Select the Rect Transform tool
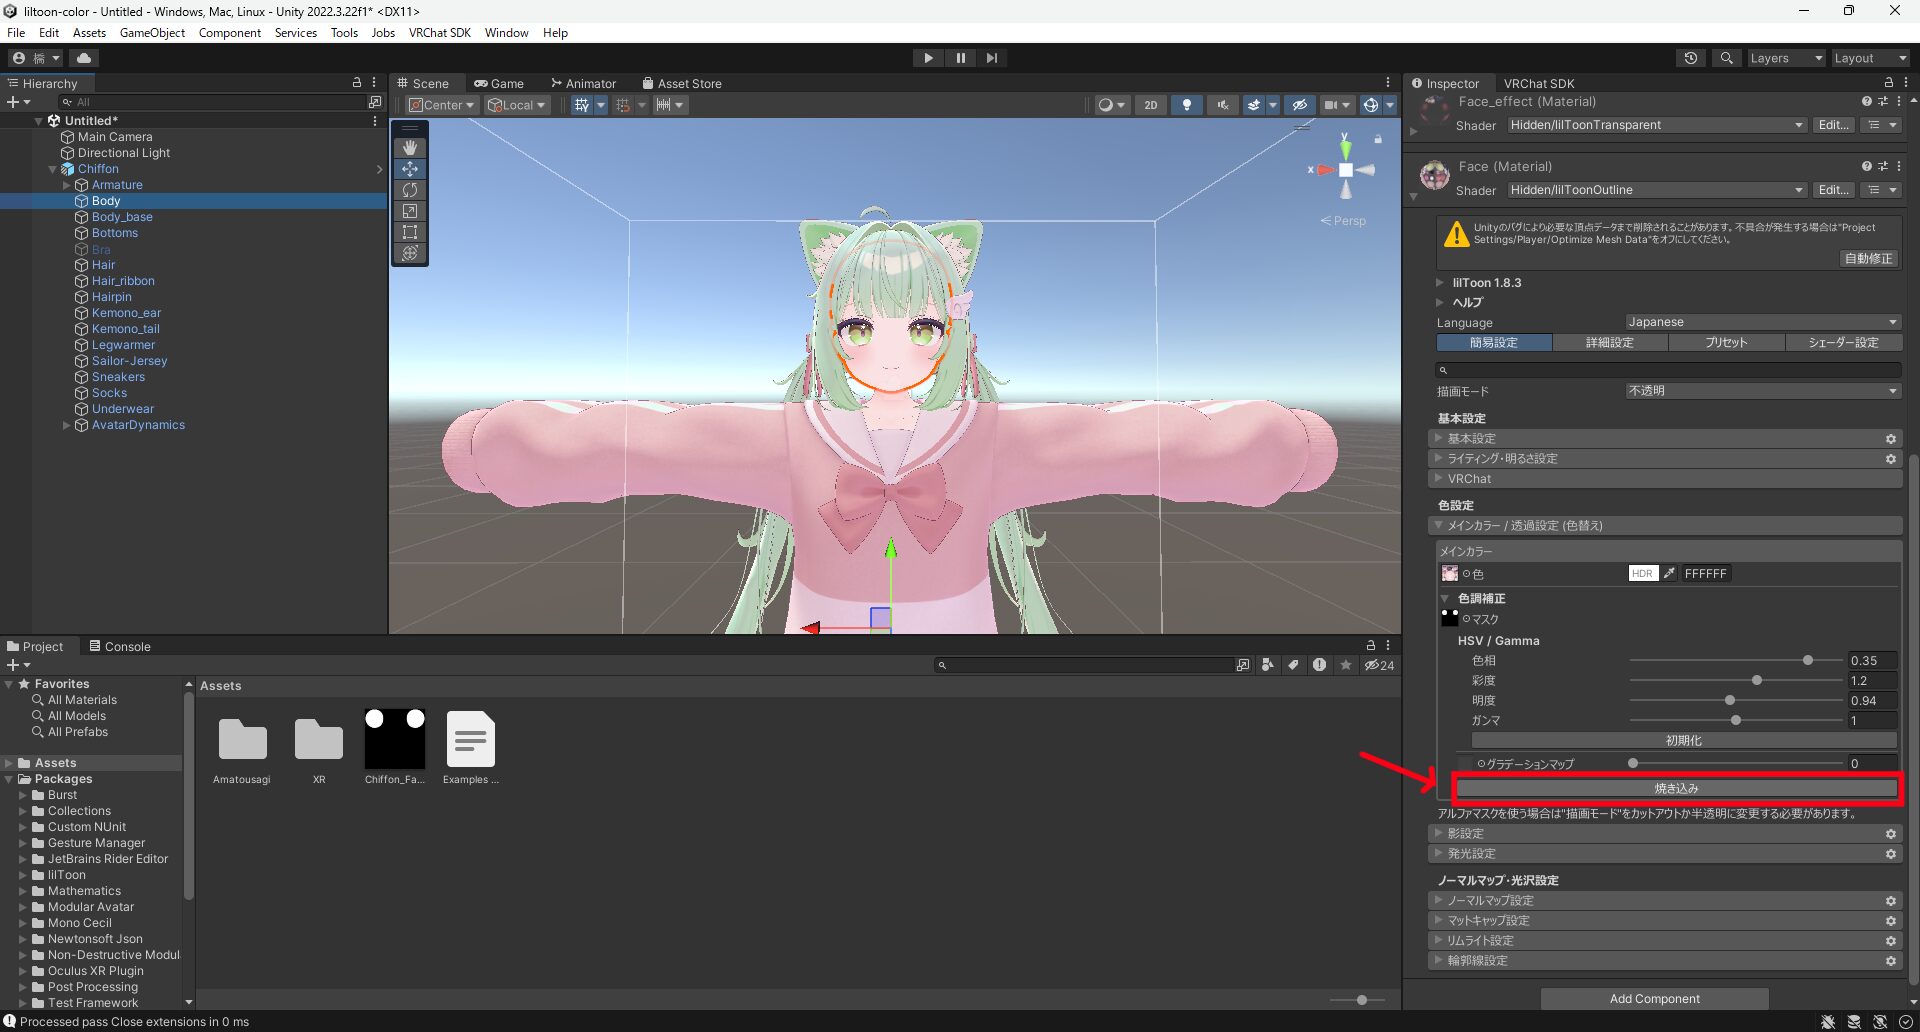The height and width of the screenshot is (1032, 1920). pyautogui.click(x=410, y=232)
